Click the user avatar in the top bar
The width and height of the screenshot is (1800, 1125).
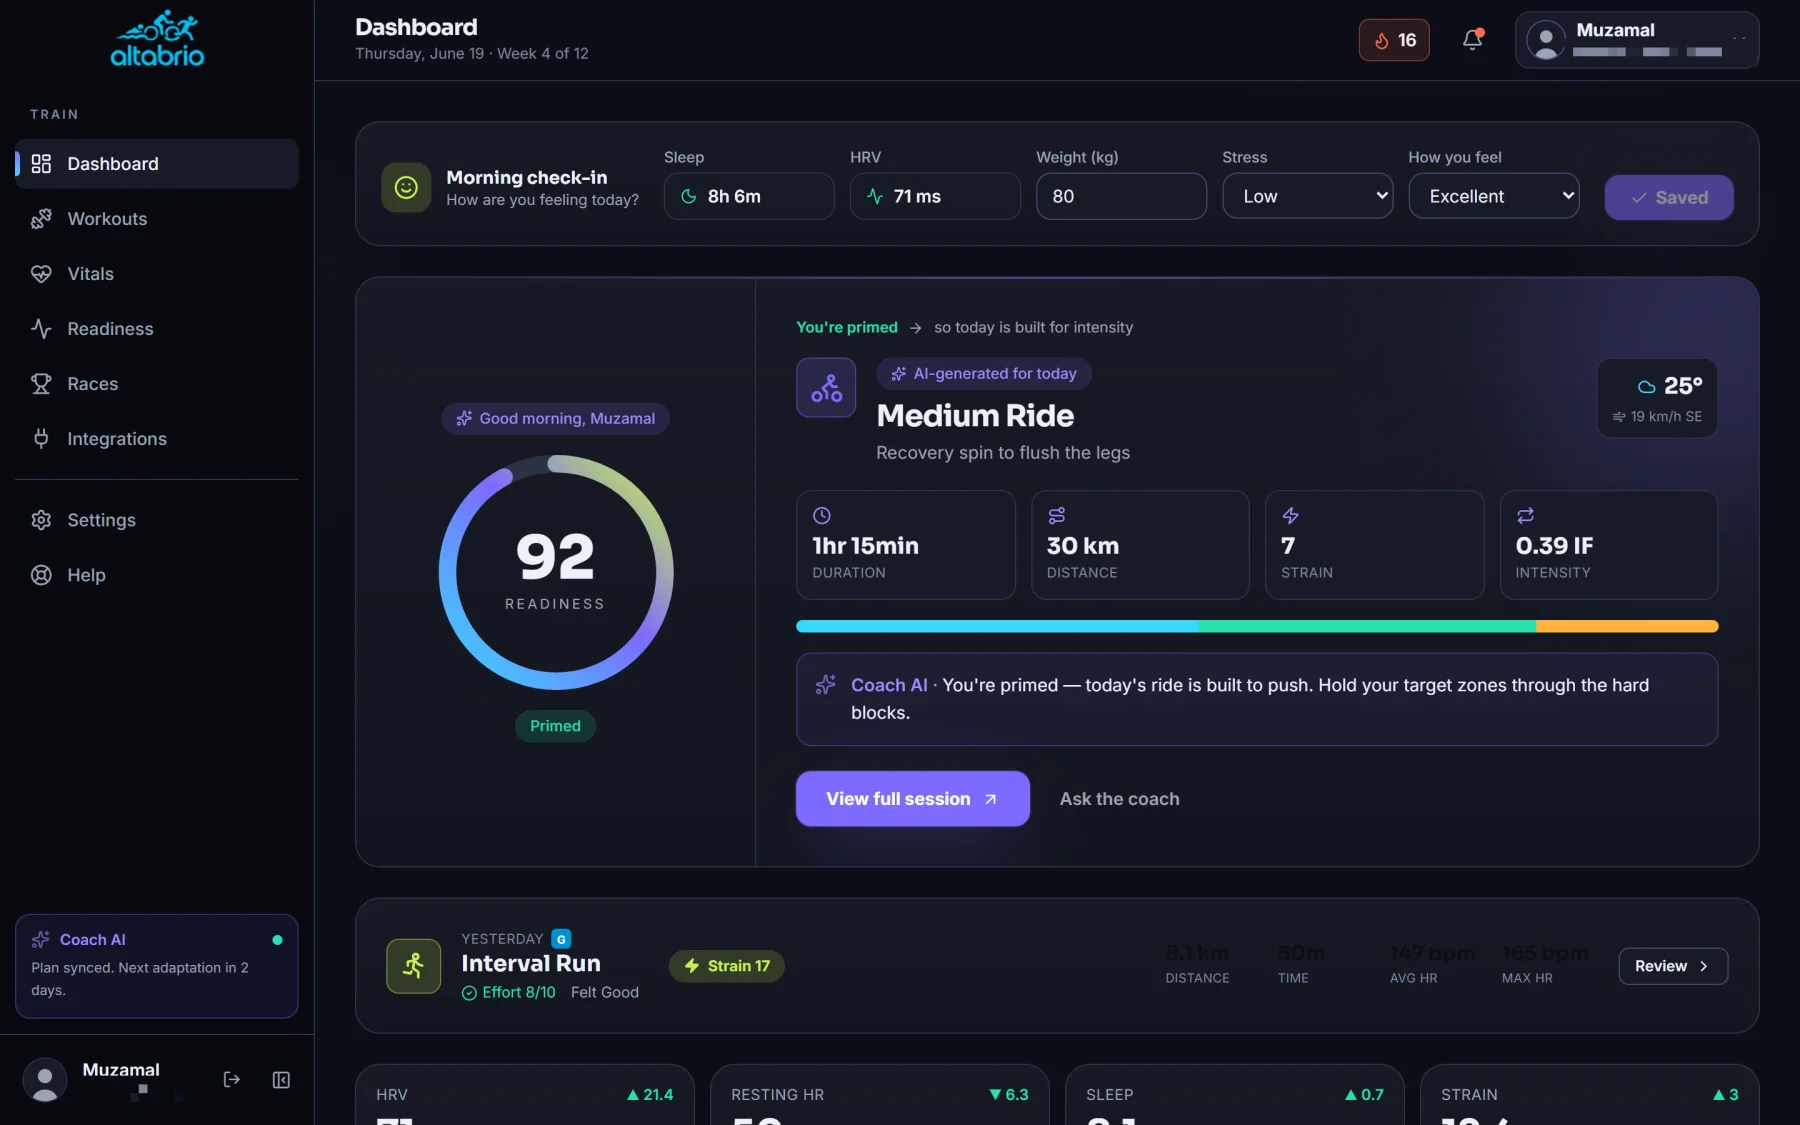1546,40
